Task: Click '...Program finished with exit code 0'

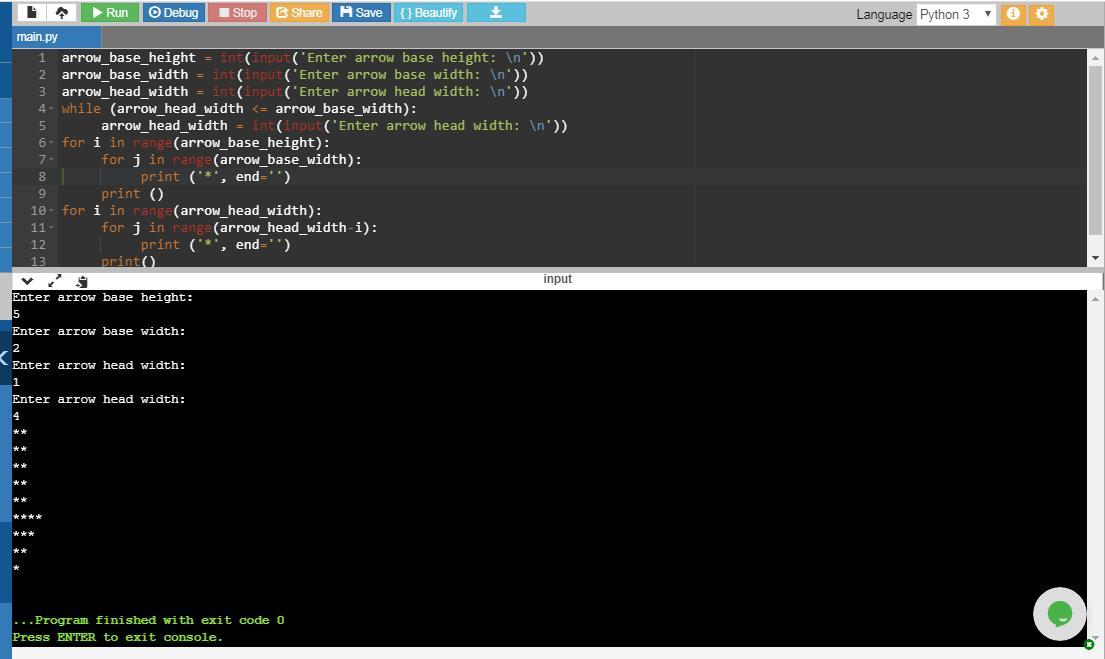Action: pos(149,620)
